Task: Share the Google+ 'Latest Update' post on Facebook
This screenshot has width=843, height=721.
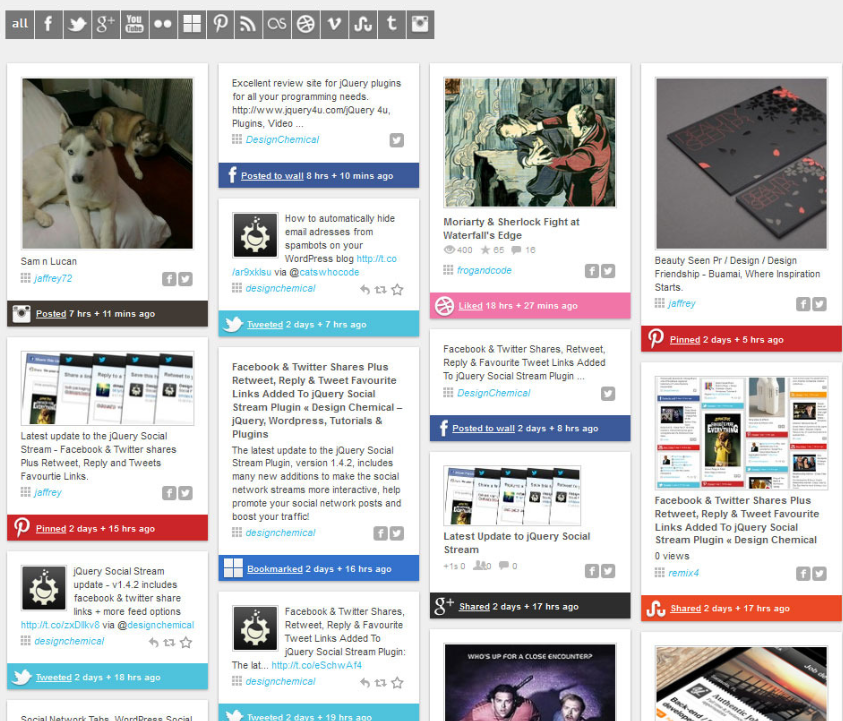Action: pos(592,571)
